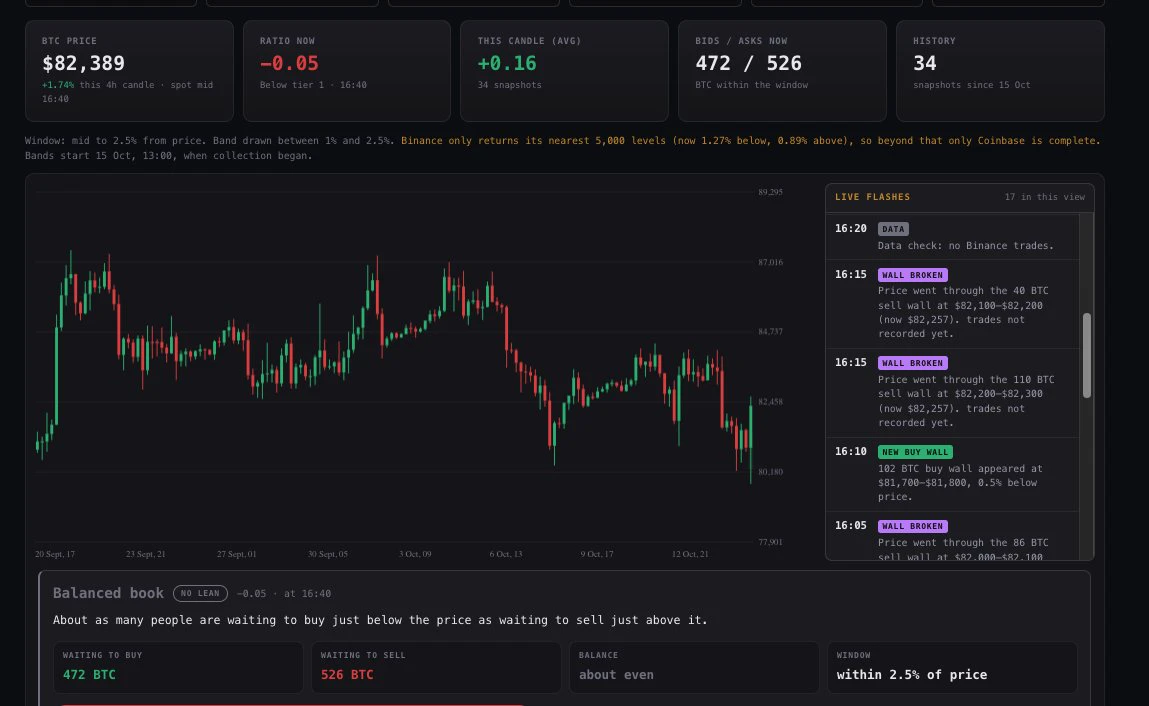Click the DATA badge on the 16:20 flash
The image size is (1149, 706).
pos(893,229)
